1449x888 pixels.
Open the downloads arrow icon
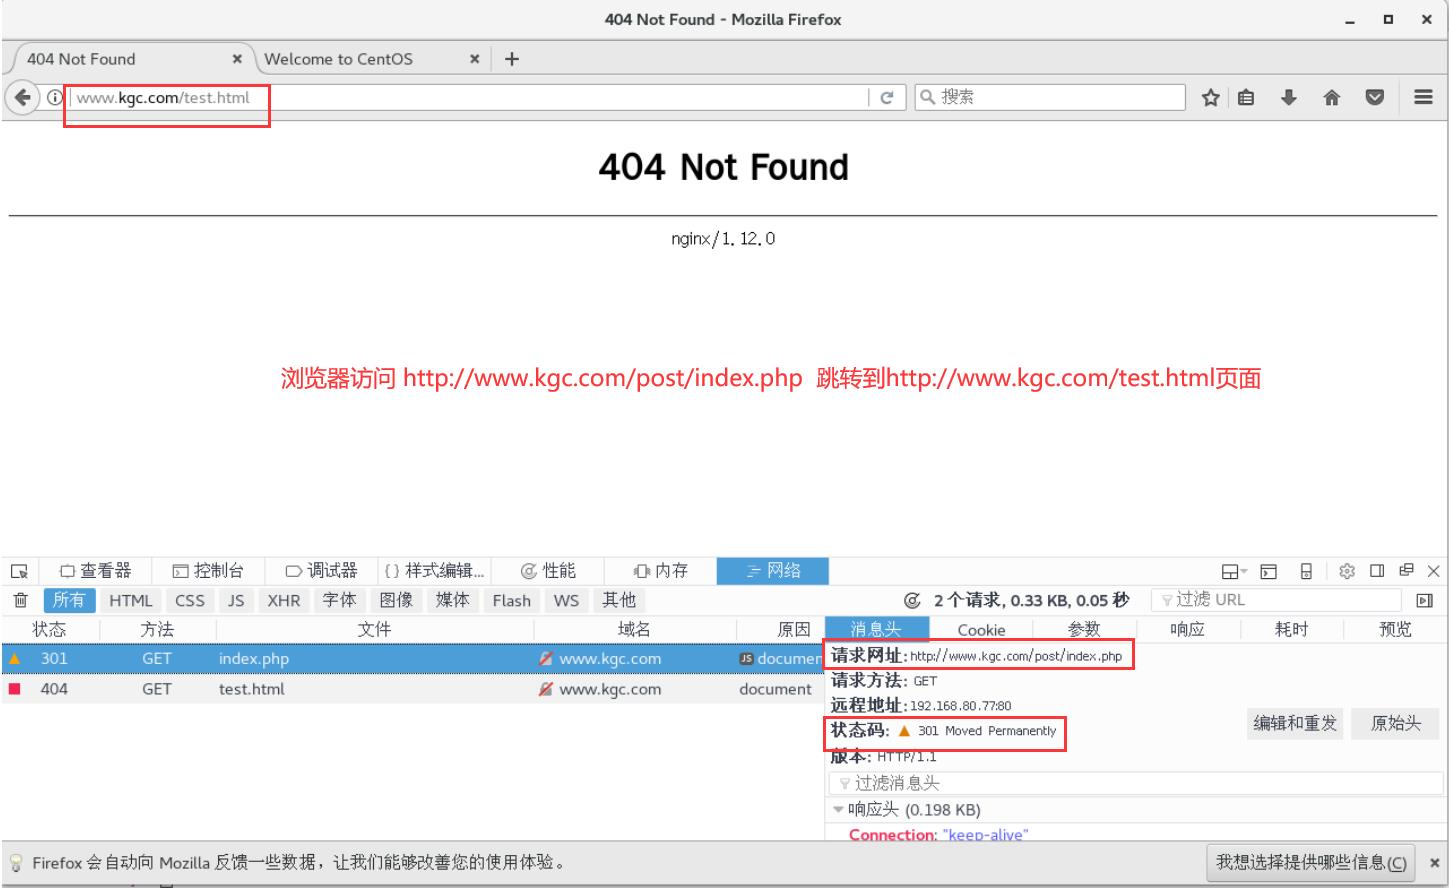point(1289,97)
